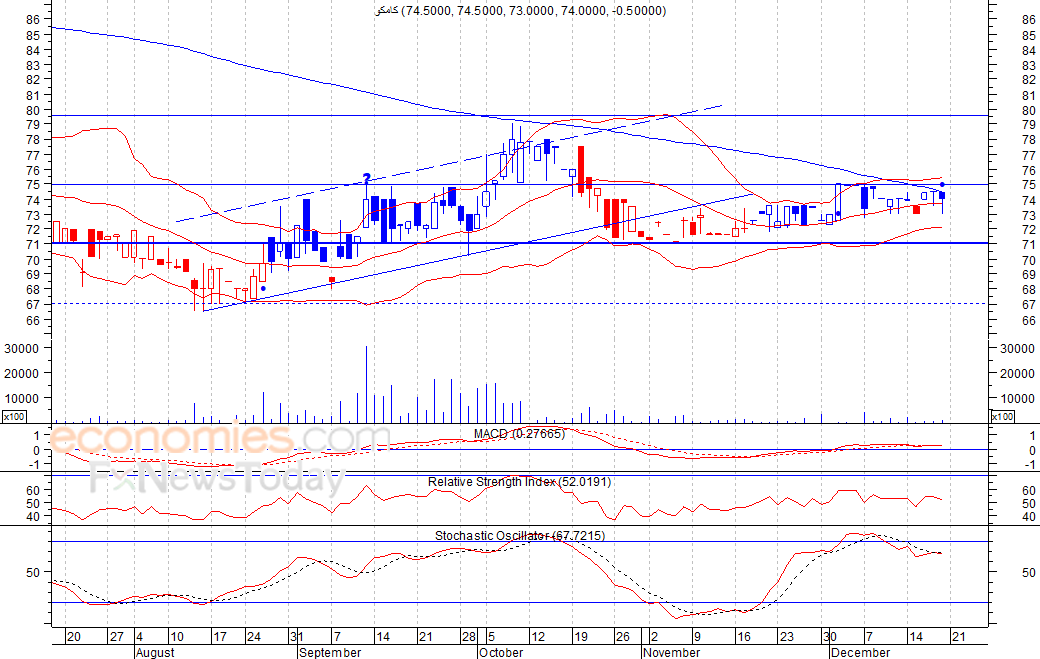Image resolution: width=1040 pixels, height=659 pixels.
Task: Click the 40 value on the right RSI axis
Action: pos(1029,516)
